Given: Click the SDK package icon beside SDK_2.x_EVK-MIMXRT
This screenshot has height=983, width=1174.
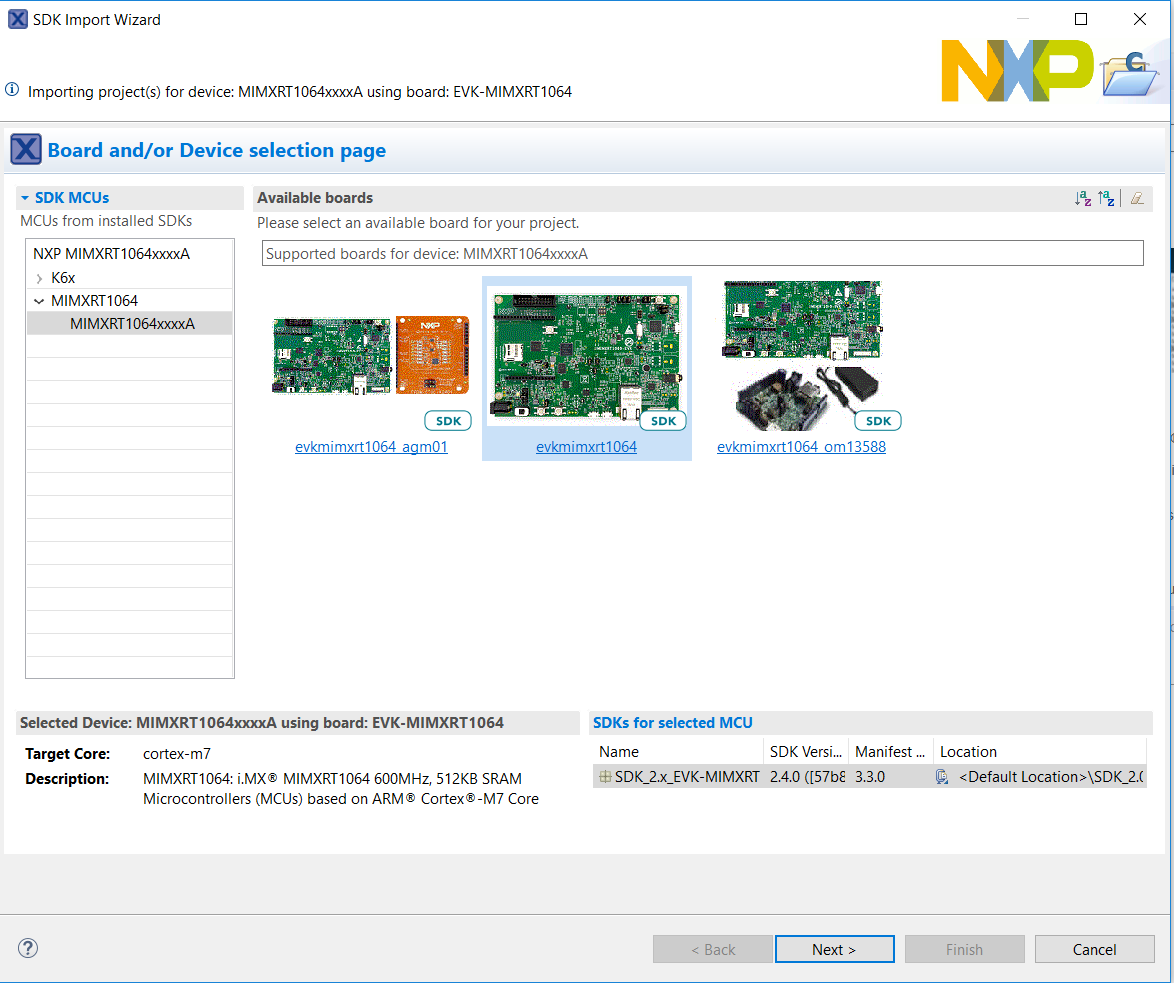Looking at the screenshot, I should [605, 776].
